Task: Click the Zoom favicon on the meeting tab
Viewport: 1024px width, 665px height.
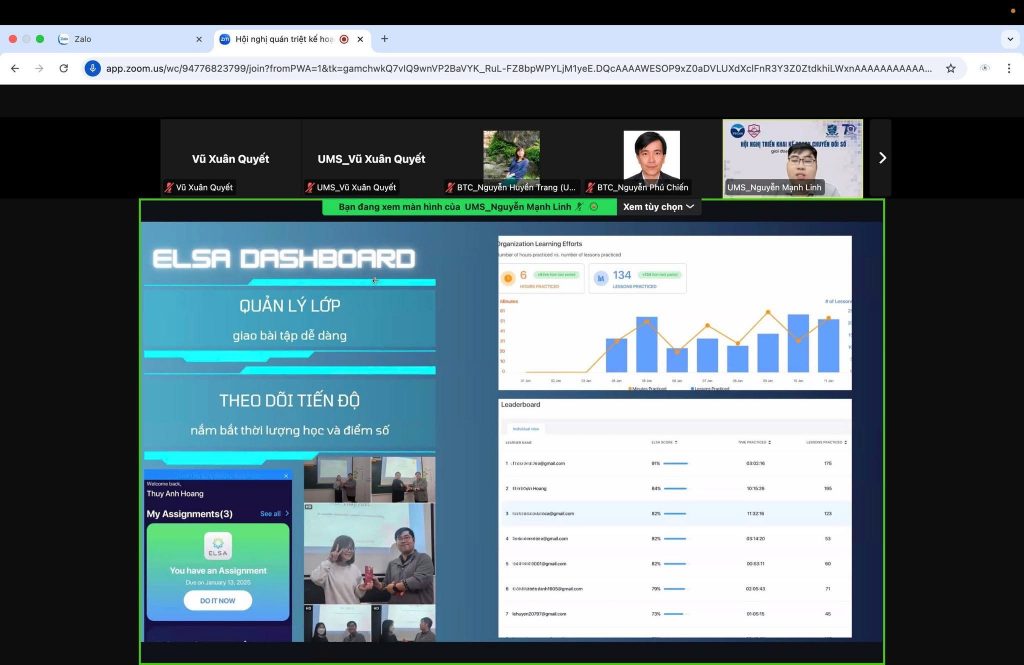Action: (225, 39)
